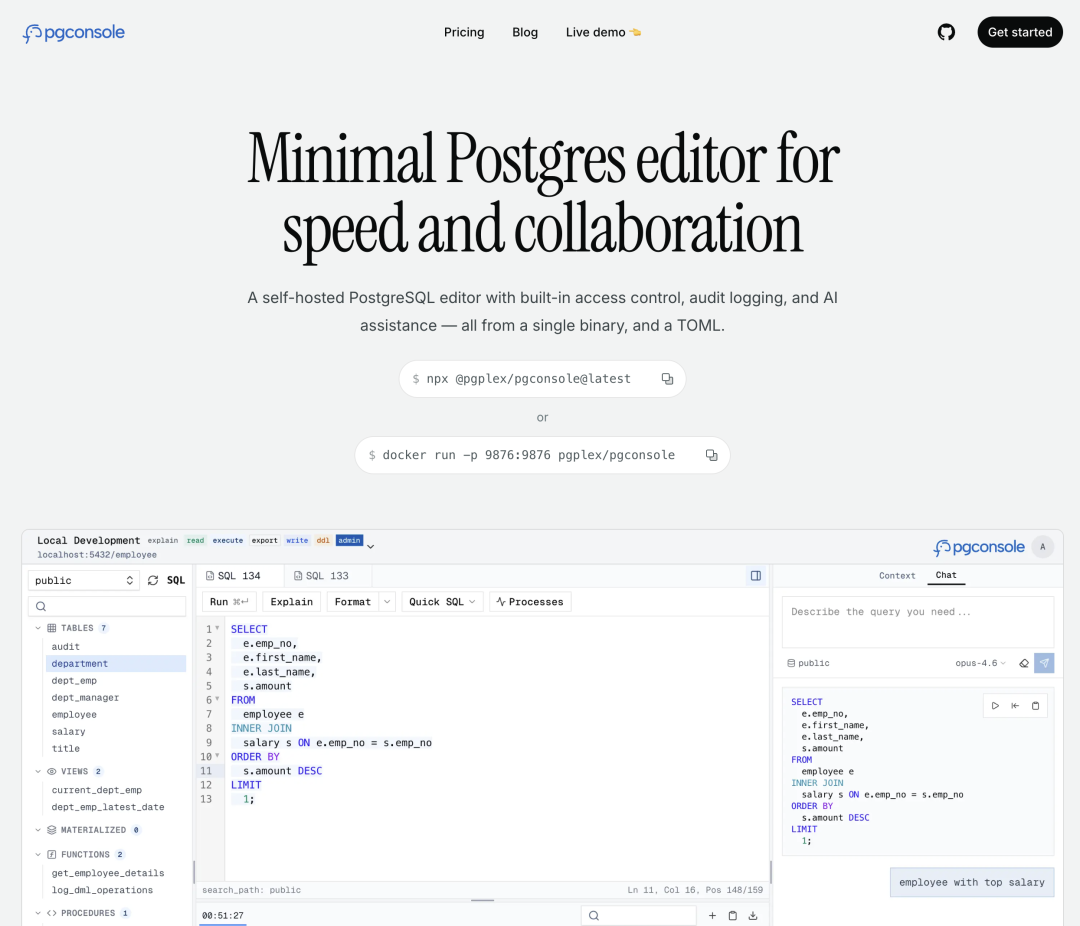Copy the generated SQL snippet clipboard icon
This screenshot has height=926, width=1080.
click(1035, 706)
